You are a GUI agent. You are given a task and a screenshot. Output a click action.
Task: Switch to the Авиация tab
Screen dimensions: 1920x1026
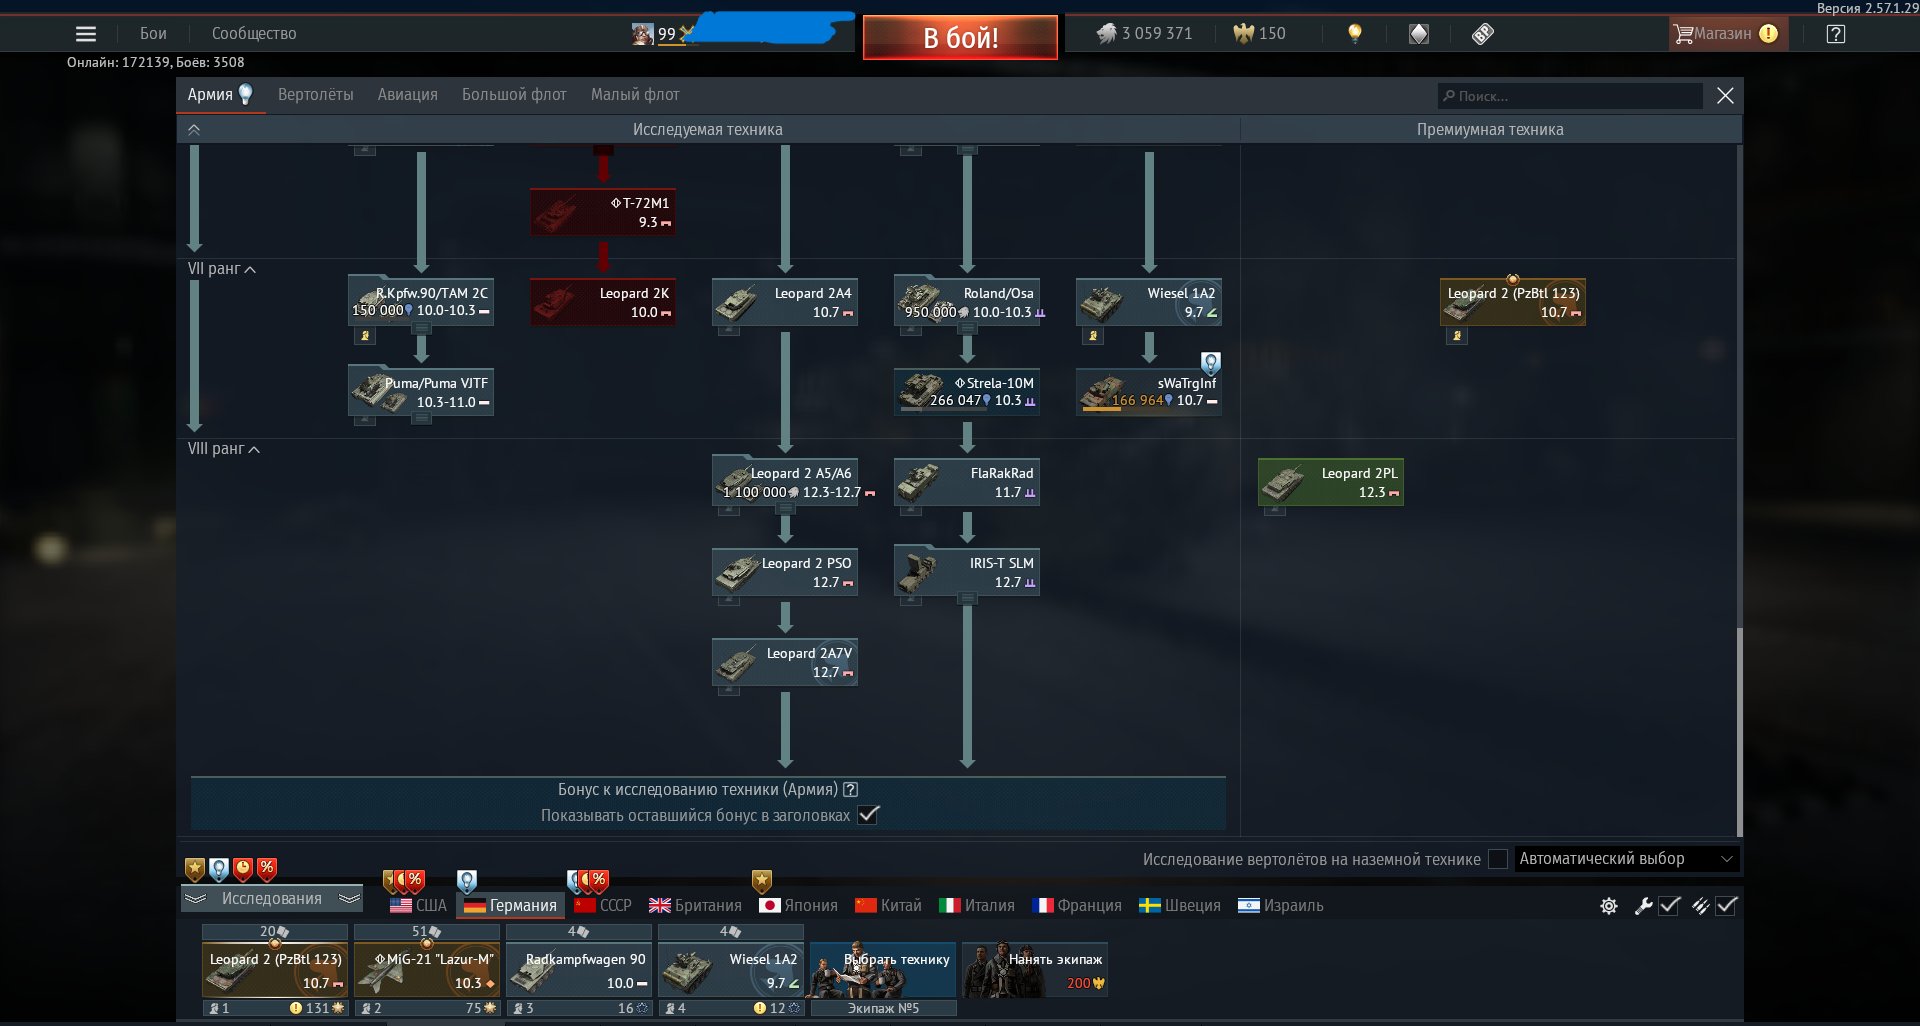pos(407,94)
